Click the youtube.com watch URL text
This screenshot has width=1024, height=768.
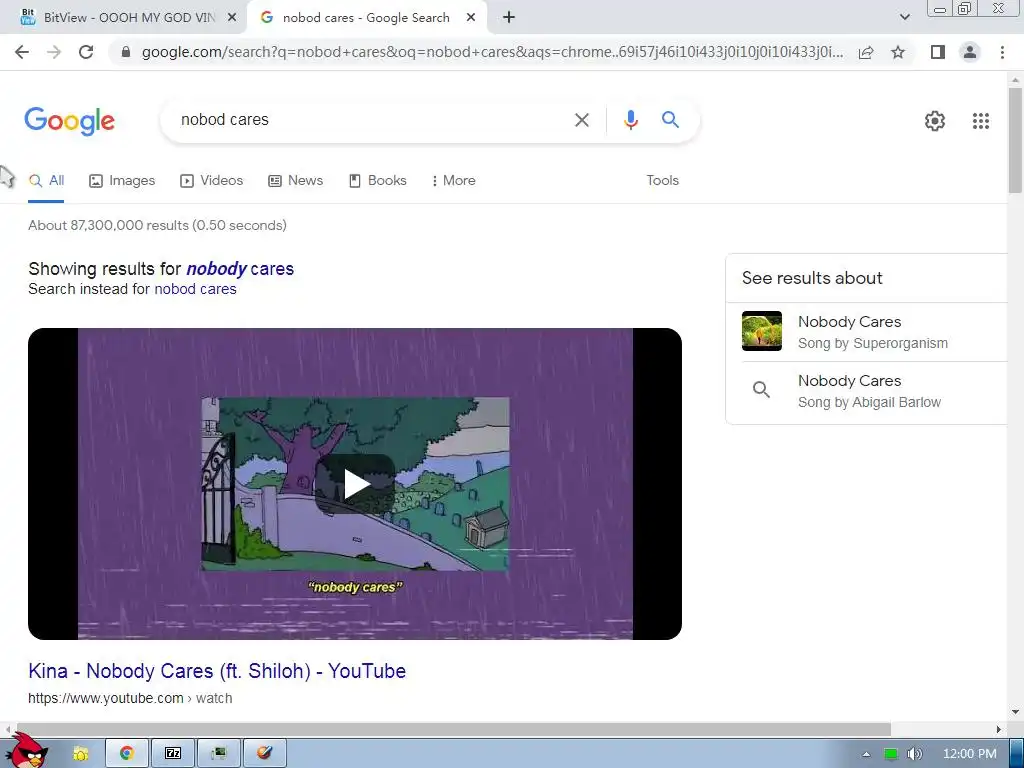130,699
